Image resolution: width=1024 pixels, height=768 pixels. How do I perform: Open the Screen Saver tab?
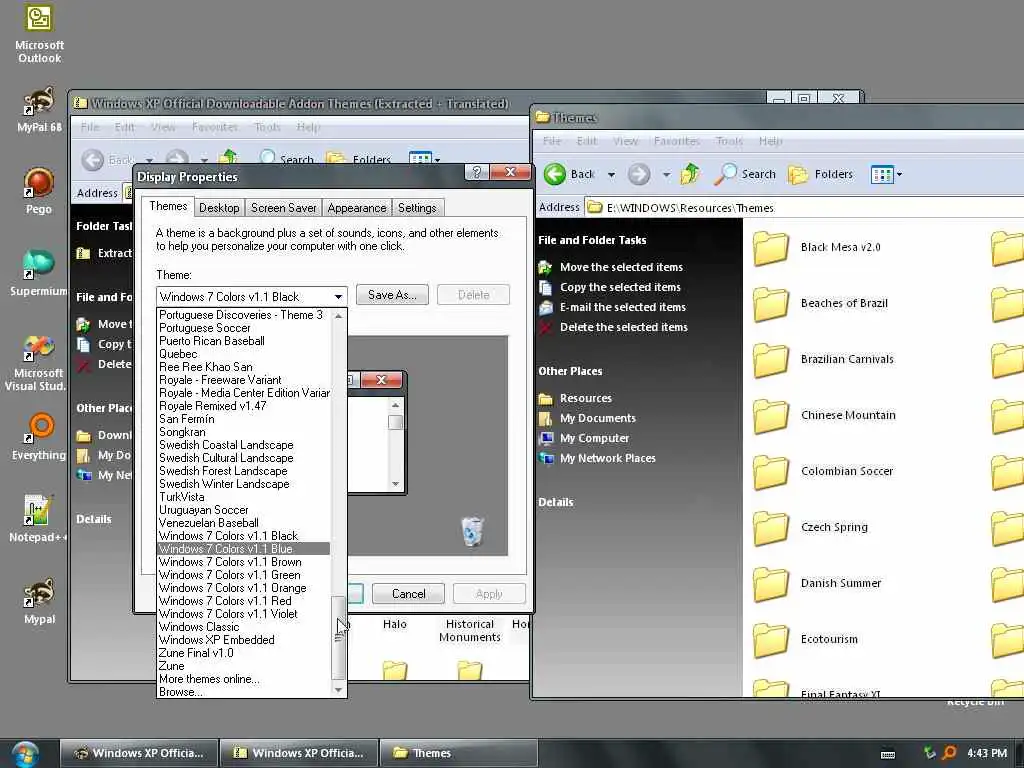pos(283,208)
